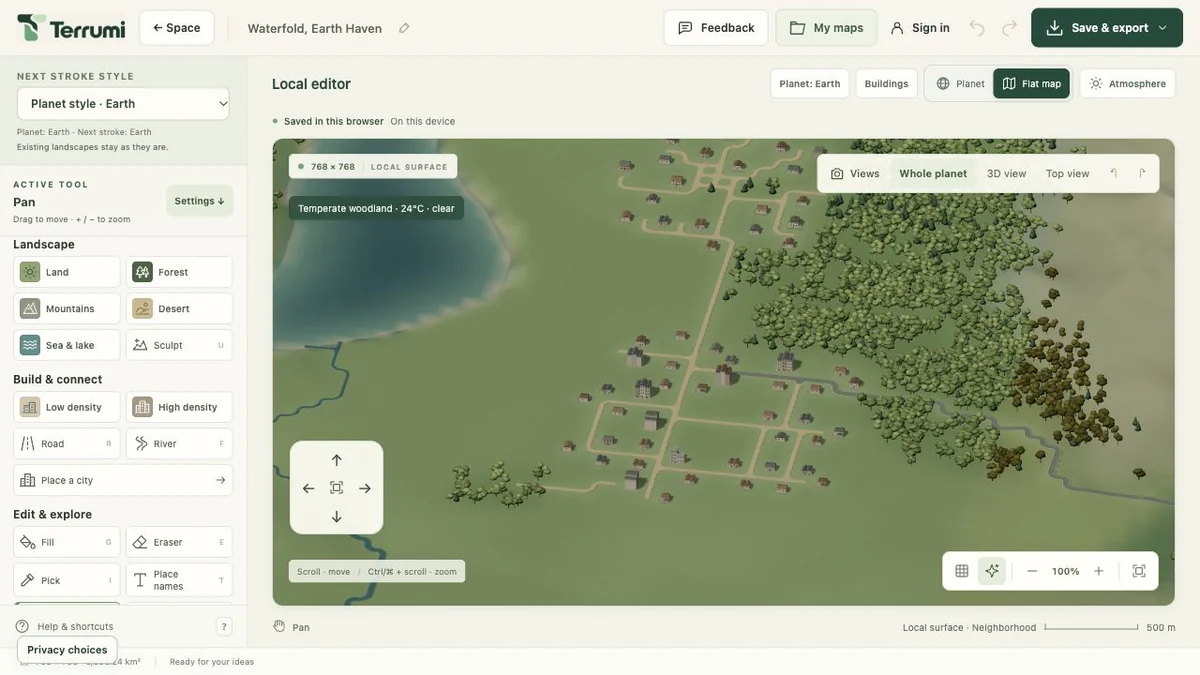
Task: Switch to Flat map mode
Action: 1032,84
